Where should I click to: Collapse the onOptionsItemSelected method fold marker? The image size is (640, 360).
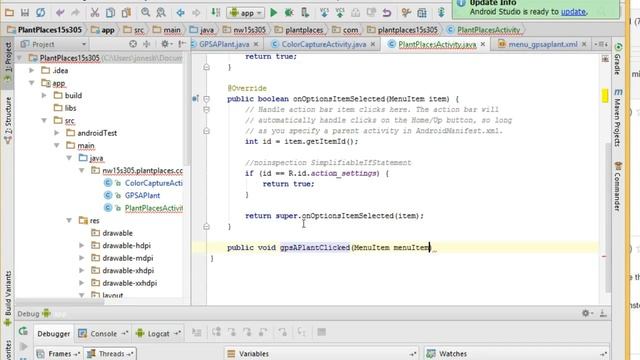(x=207, y=99)
